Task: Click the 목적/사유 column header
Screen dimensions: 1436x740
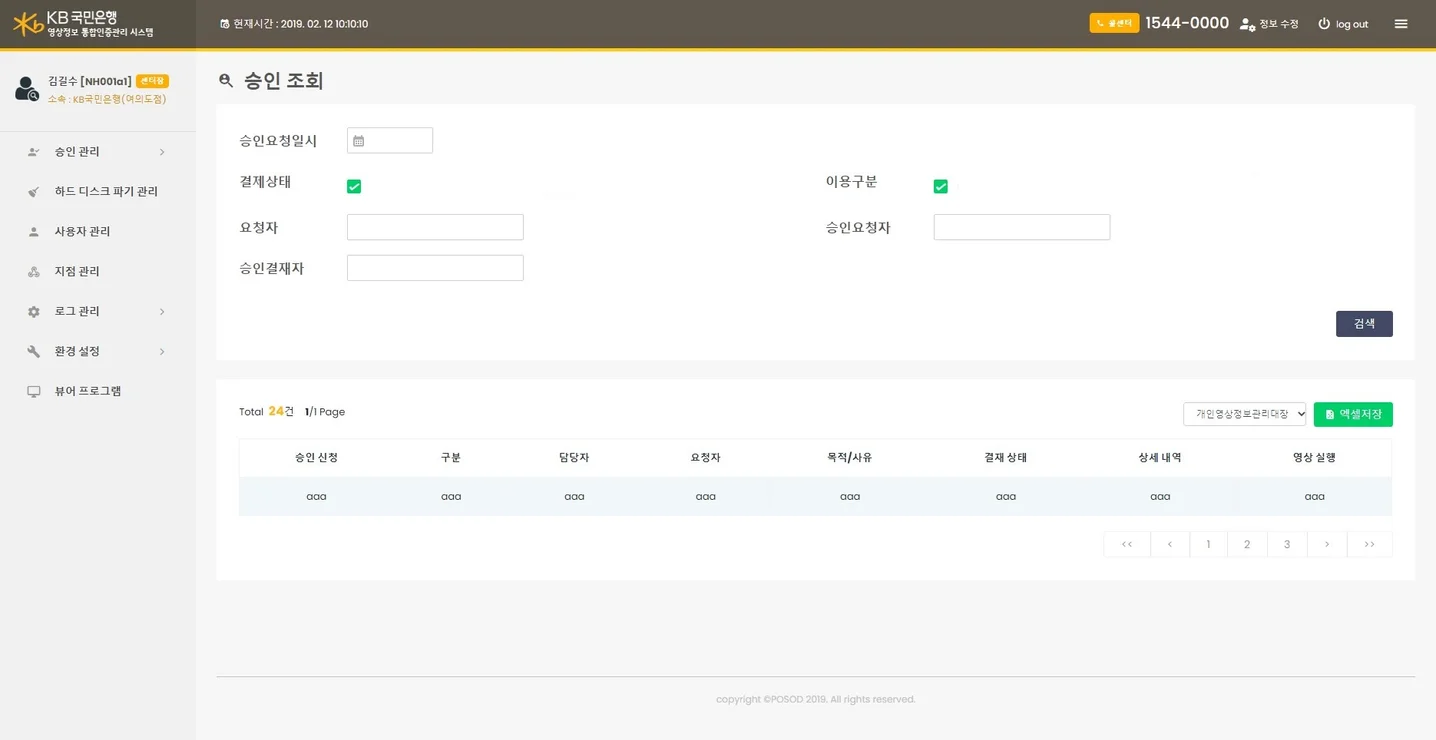Action: (850, 457)
